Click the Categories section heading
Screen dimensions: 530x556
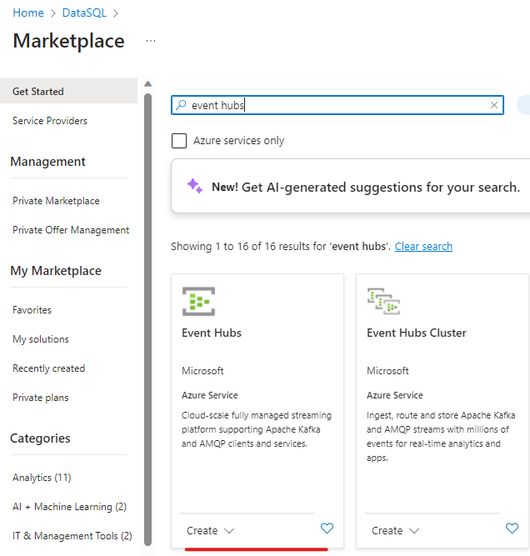click(x=40, y=438)
